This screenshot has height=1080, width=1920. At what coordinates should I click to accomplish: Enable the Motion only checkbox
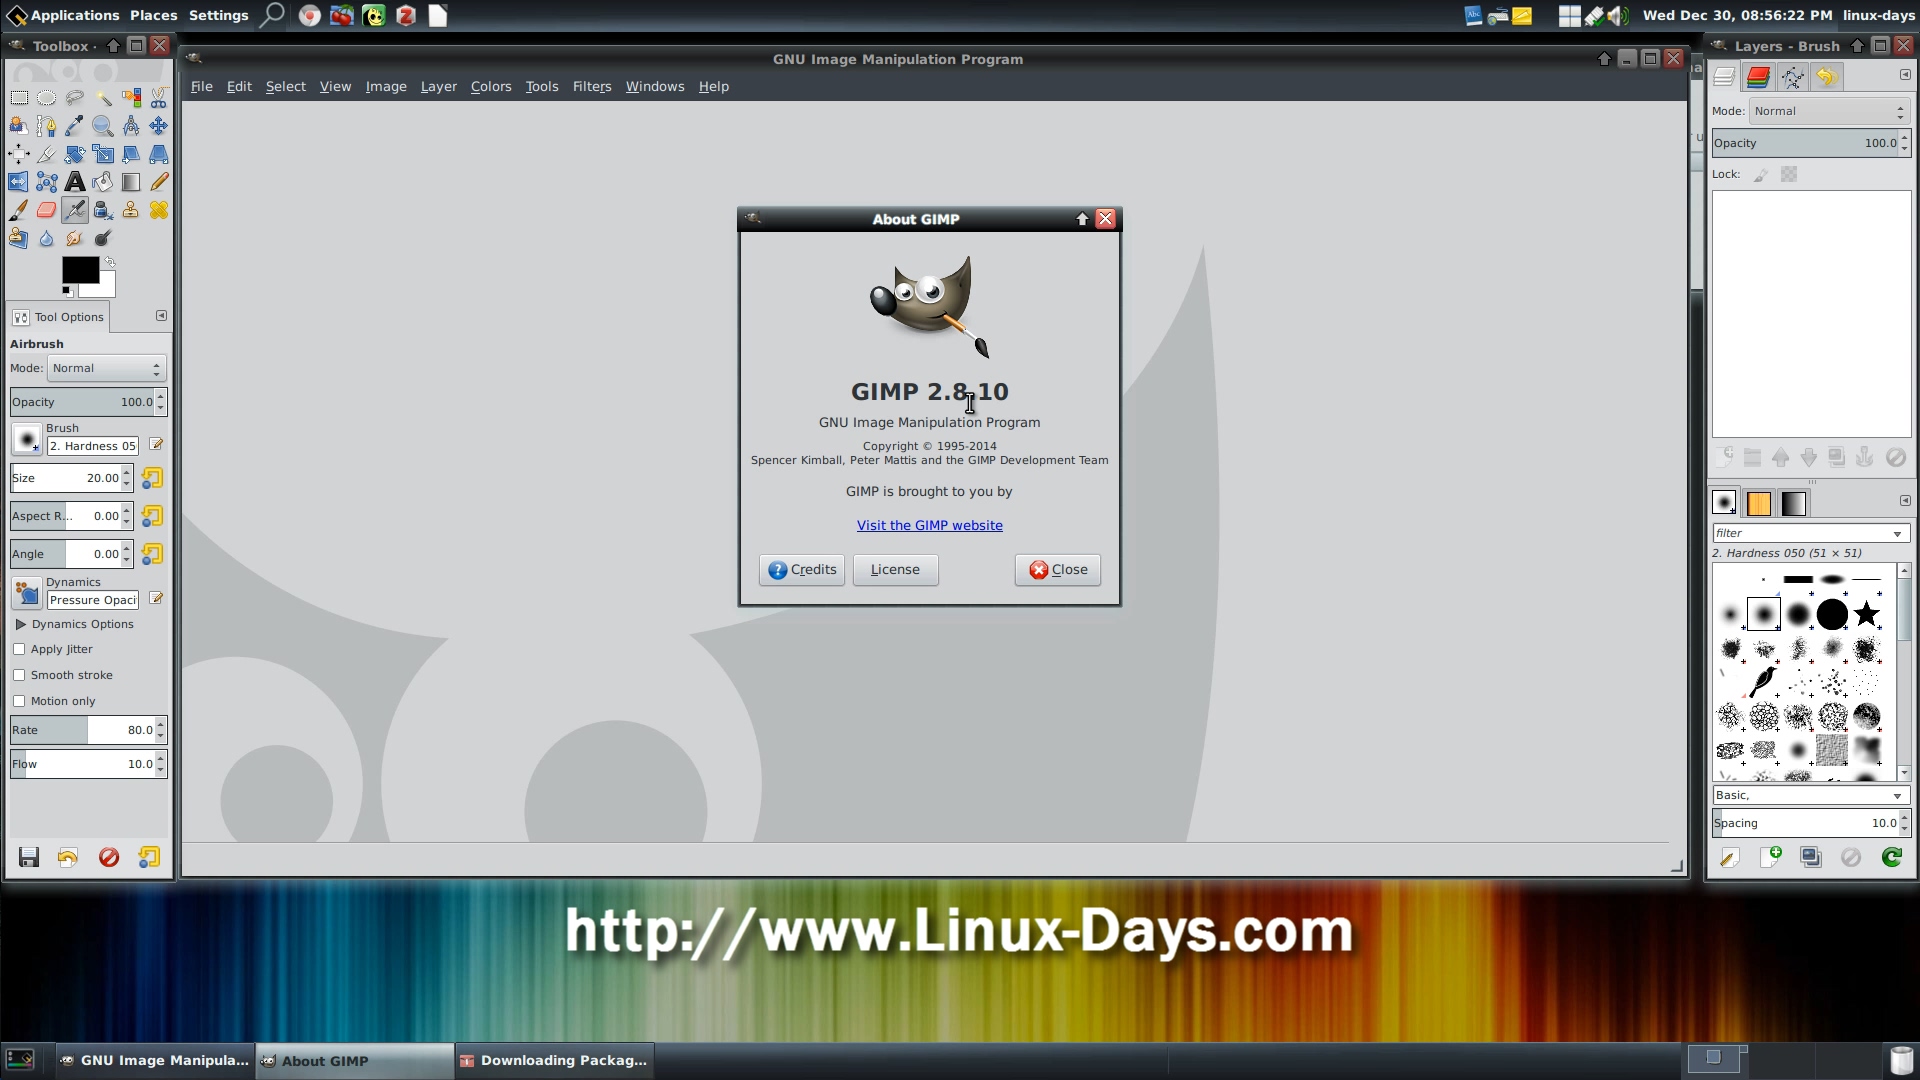(19, 701)
